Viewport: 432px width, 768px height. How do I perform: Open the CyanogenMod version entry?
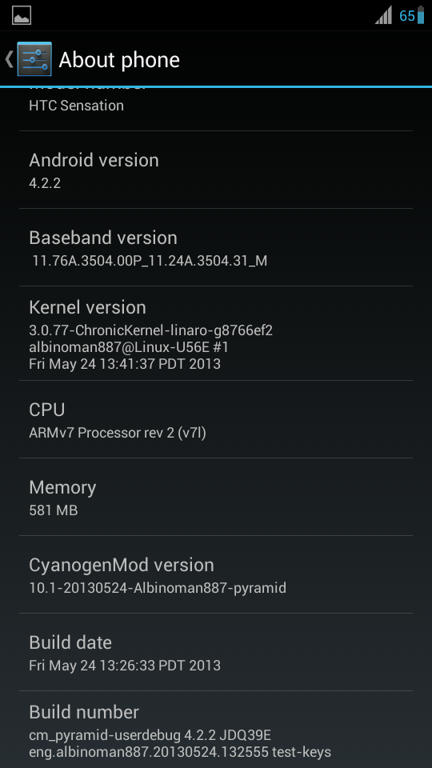[216, 575]
